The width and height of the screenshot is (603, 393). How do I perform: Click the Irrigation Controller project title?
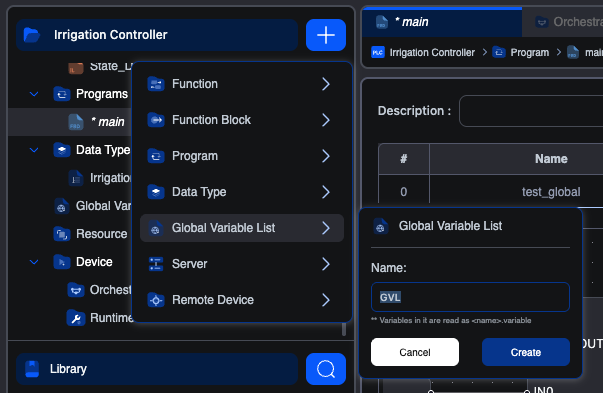tap(110, 35)
